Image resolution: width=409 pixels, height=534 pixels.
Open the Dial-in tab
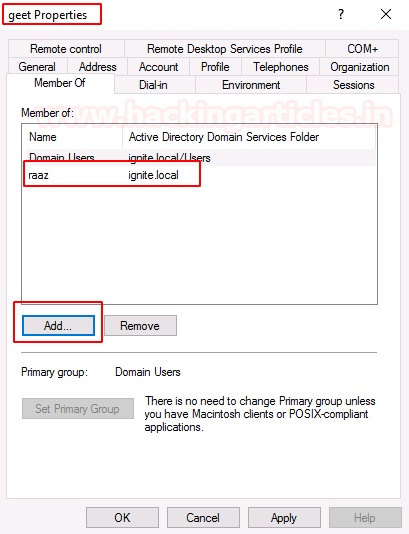[x=153, y=85]
